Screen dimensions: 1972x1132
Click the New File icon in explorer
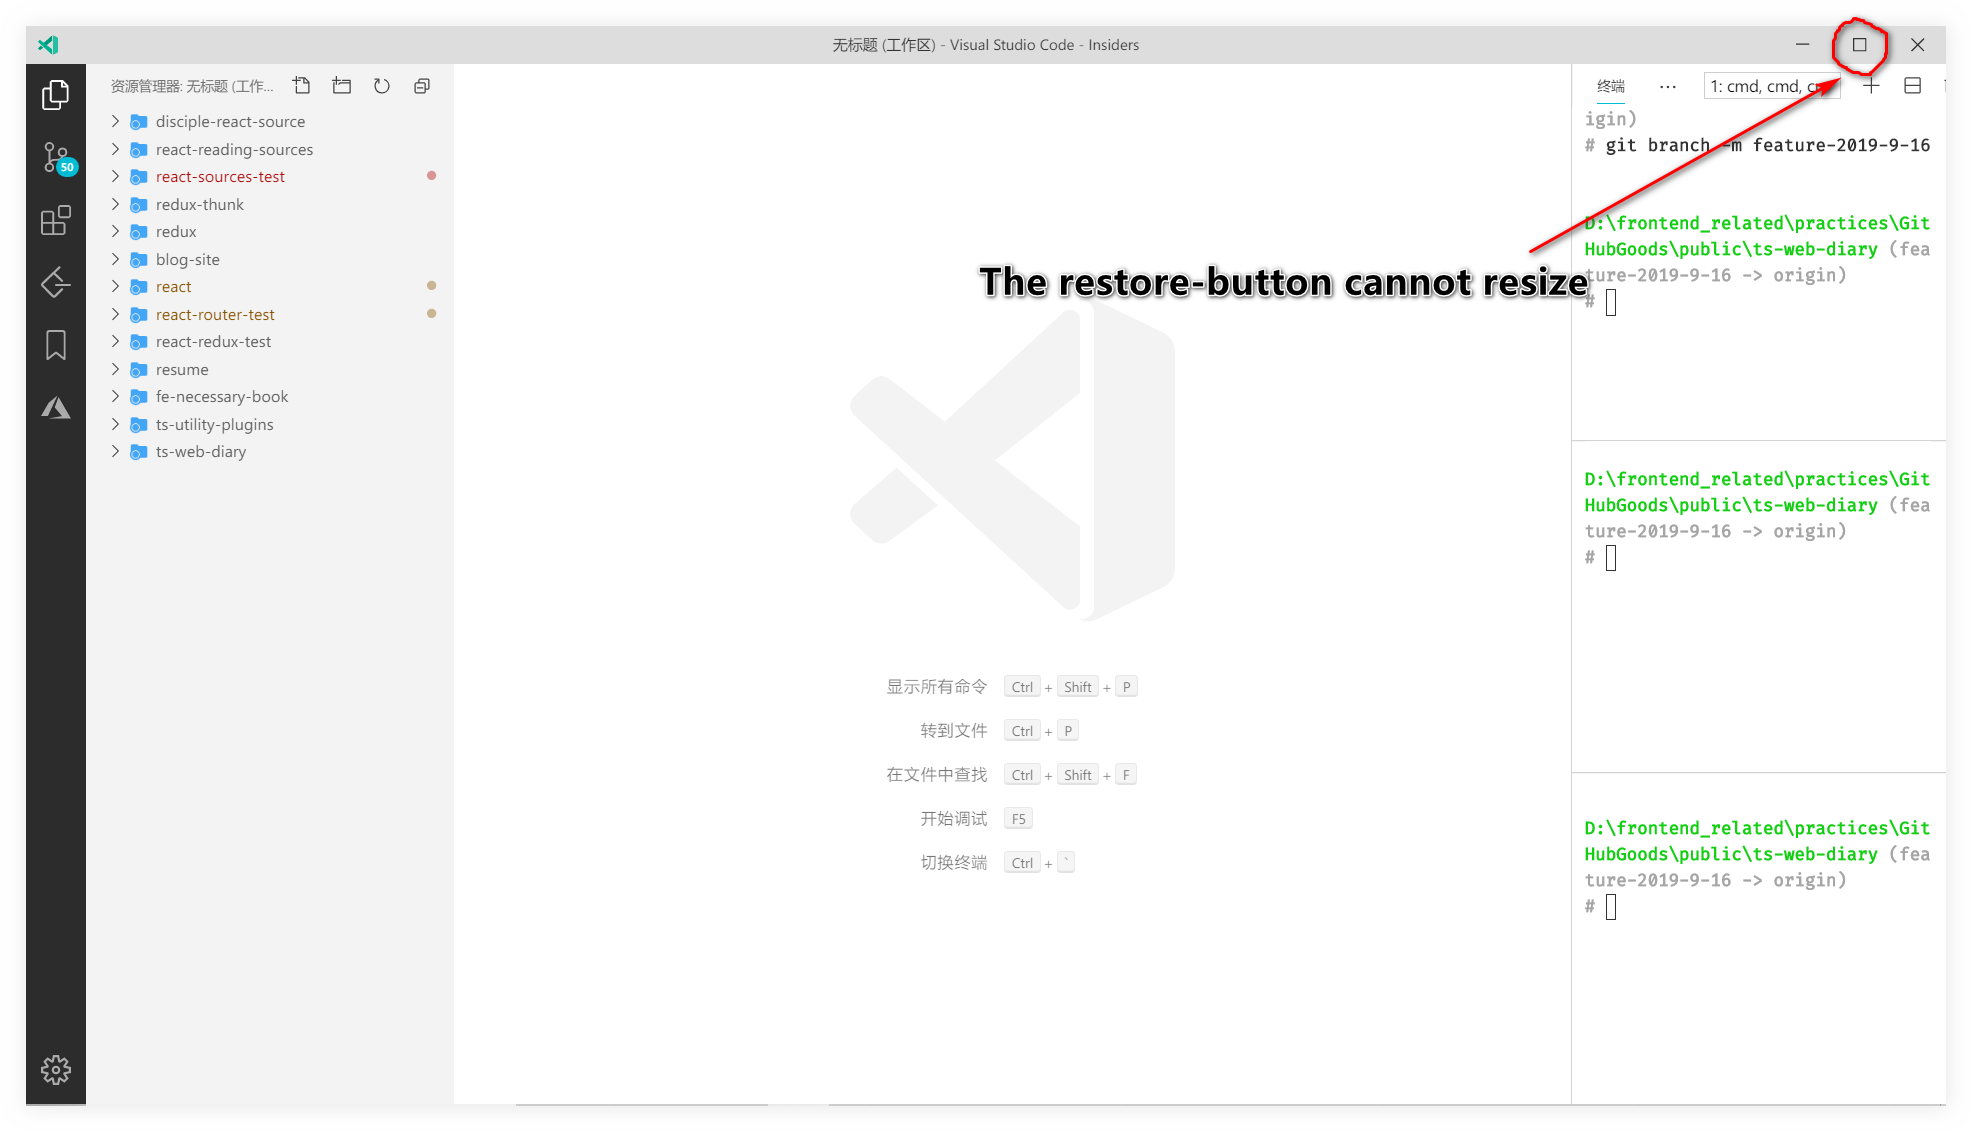click(x=302, y=86)
